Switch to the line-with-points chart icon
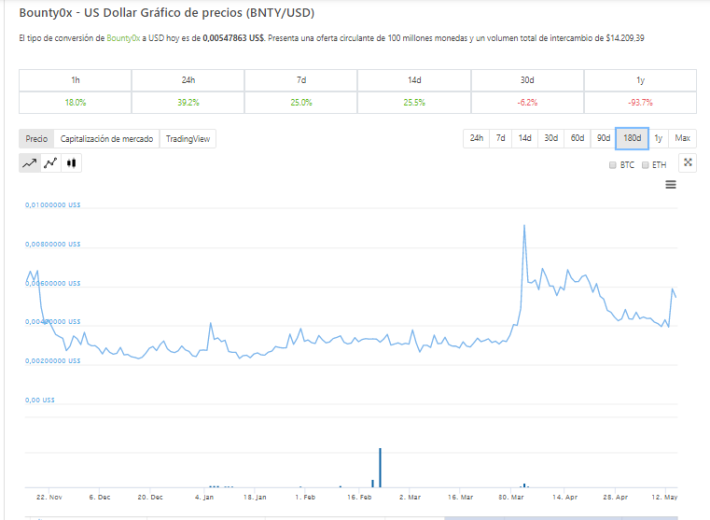This screenshot has width=710, height=520. [51, 163]
